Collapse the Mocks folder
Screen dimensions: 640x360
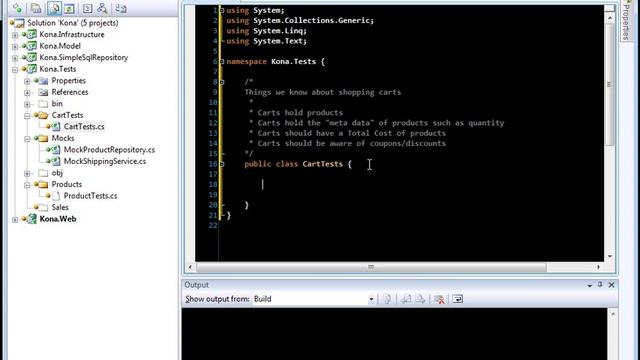coord(27,138)
